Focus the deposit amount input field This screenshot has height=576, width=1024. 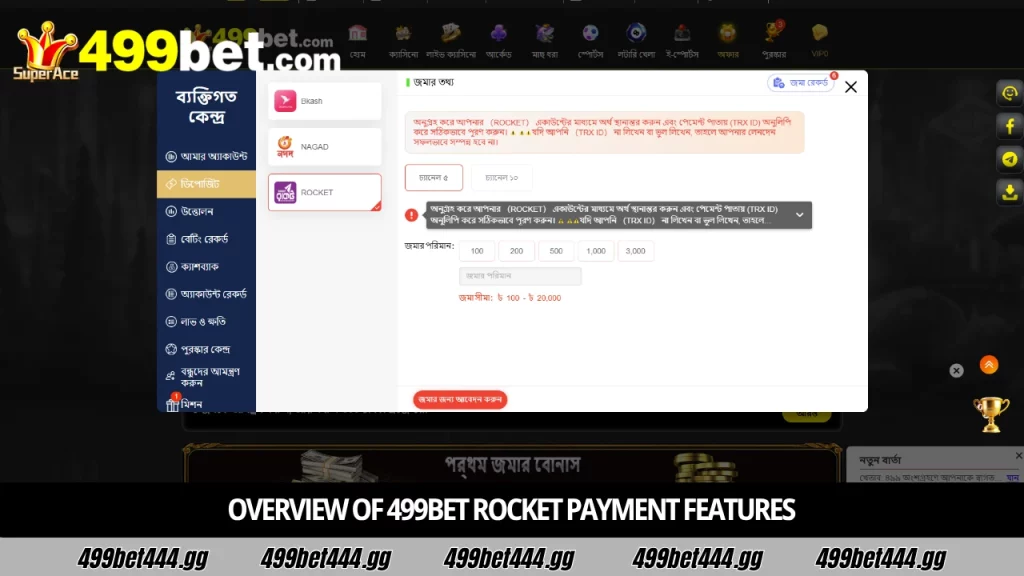coord(520,276)
